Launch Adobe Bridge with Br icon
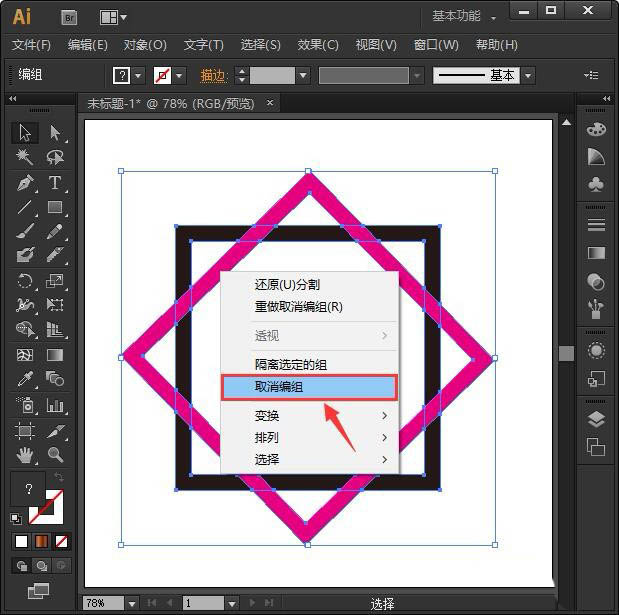Viewport: 619px width, 615px height. [69, 17]
